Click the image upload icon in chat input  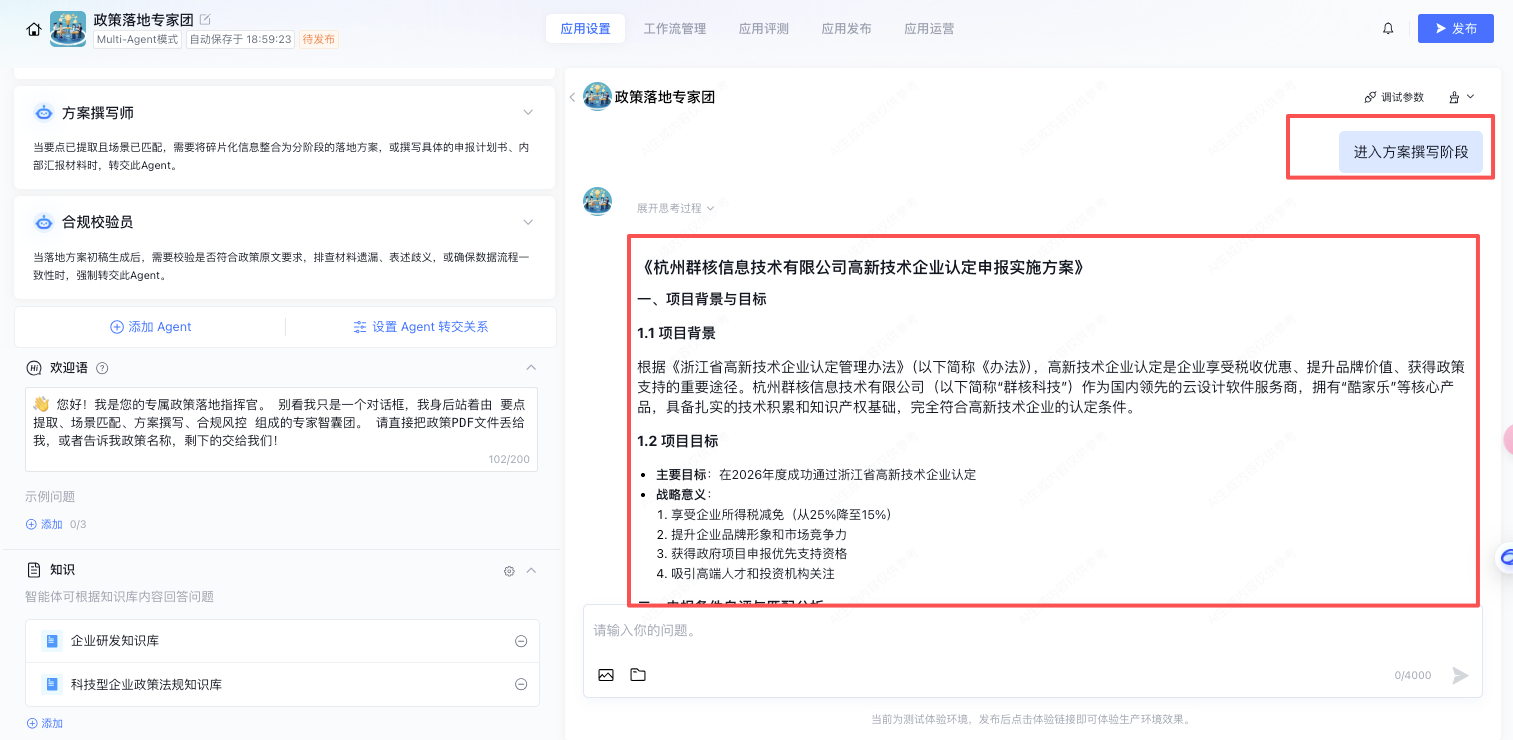(x=606, y=675)
